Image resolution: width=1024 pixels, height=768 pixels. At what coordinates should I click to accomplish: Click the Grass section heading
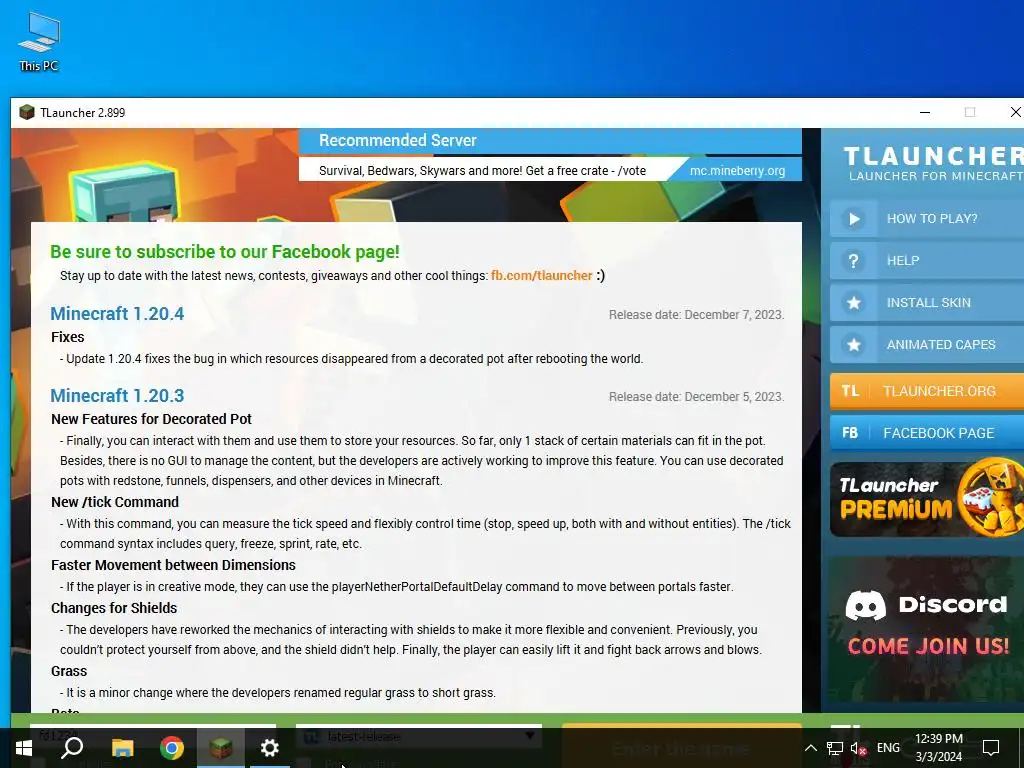click(x=69, y=671)
